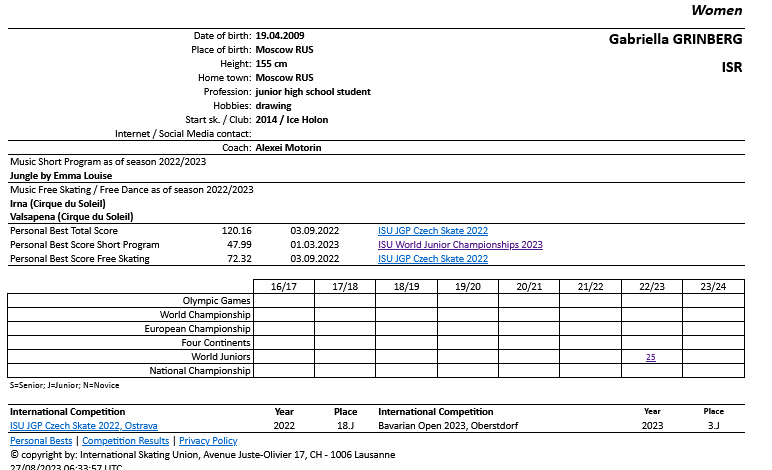
Task: Click the club value 2014 / Ice Holon
Action: [292, 119]
